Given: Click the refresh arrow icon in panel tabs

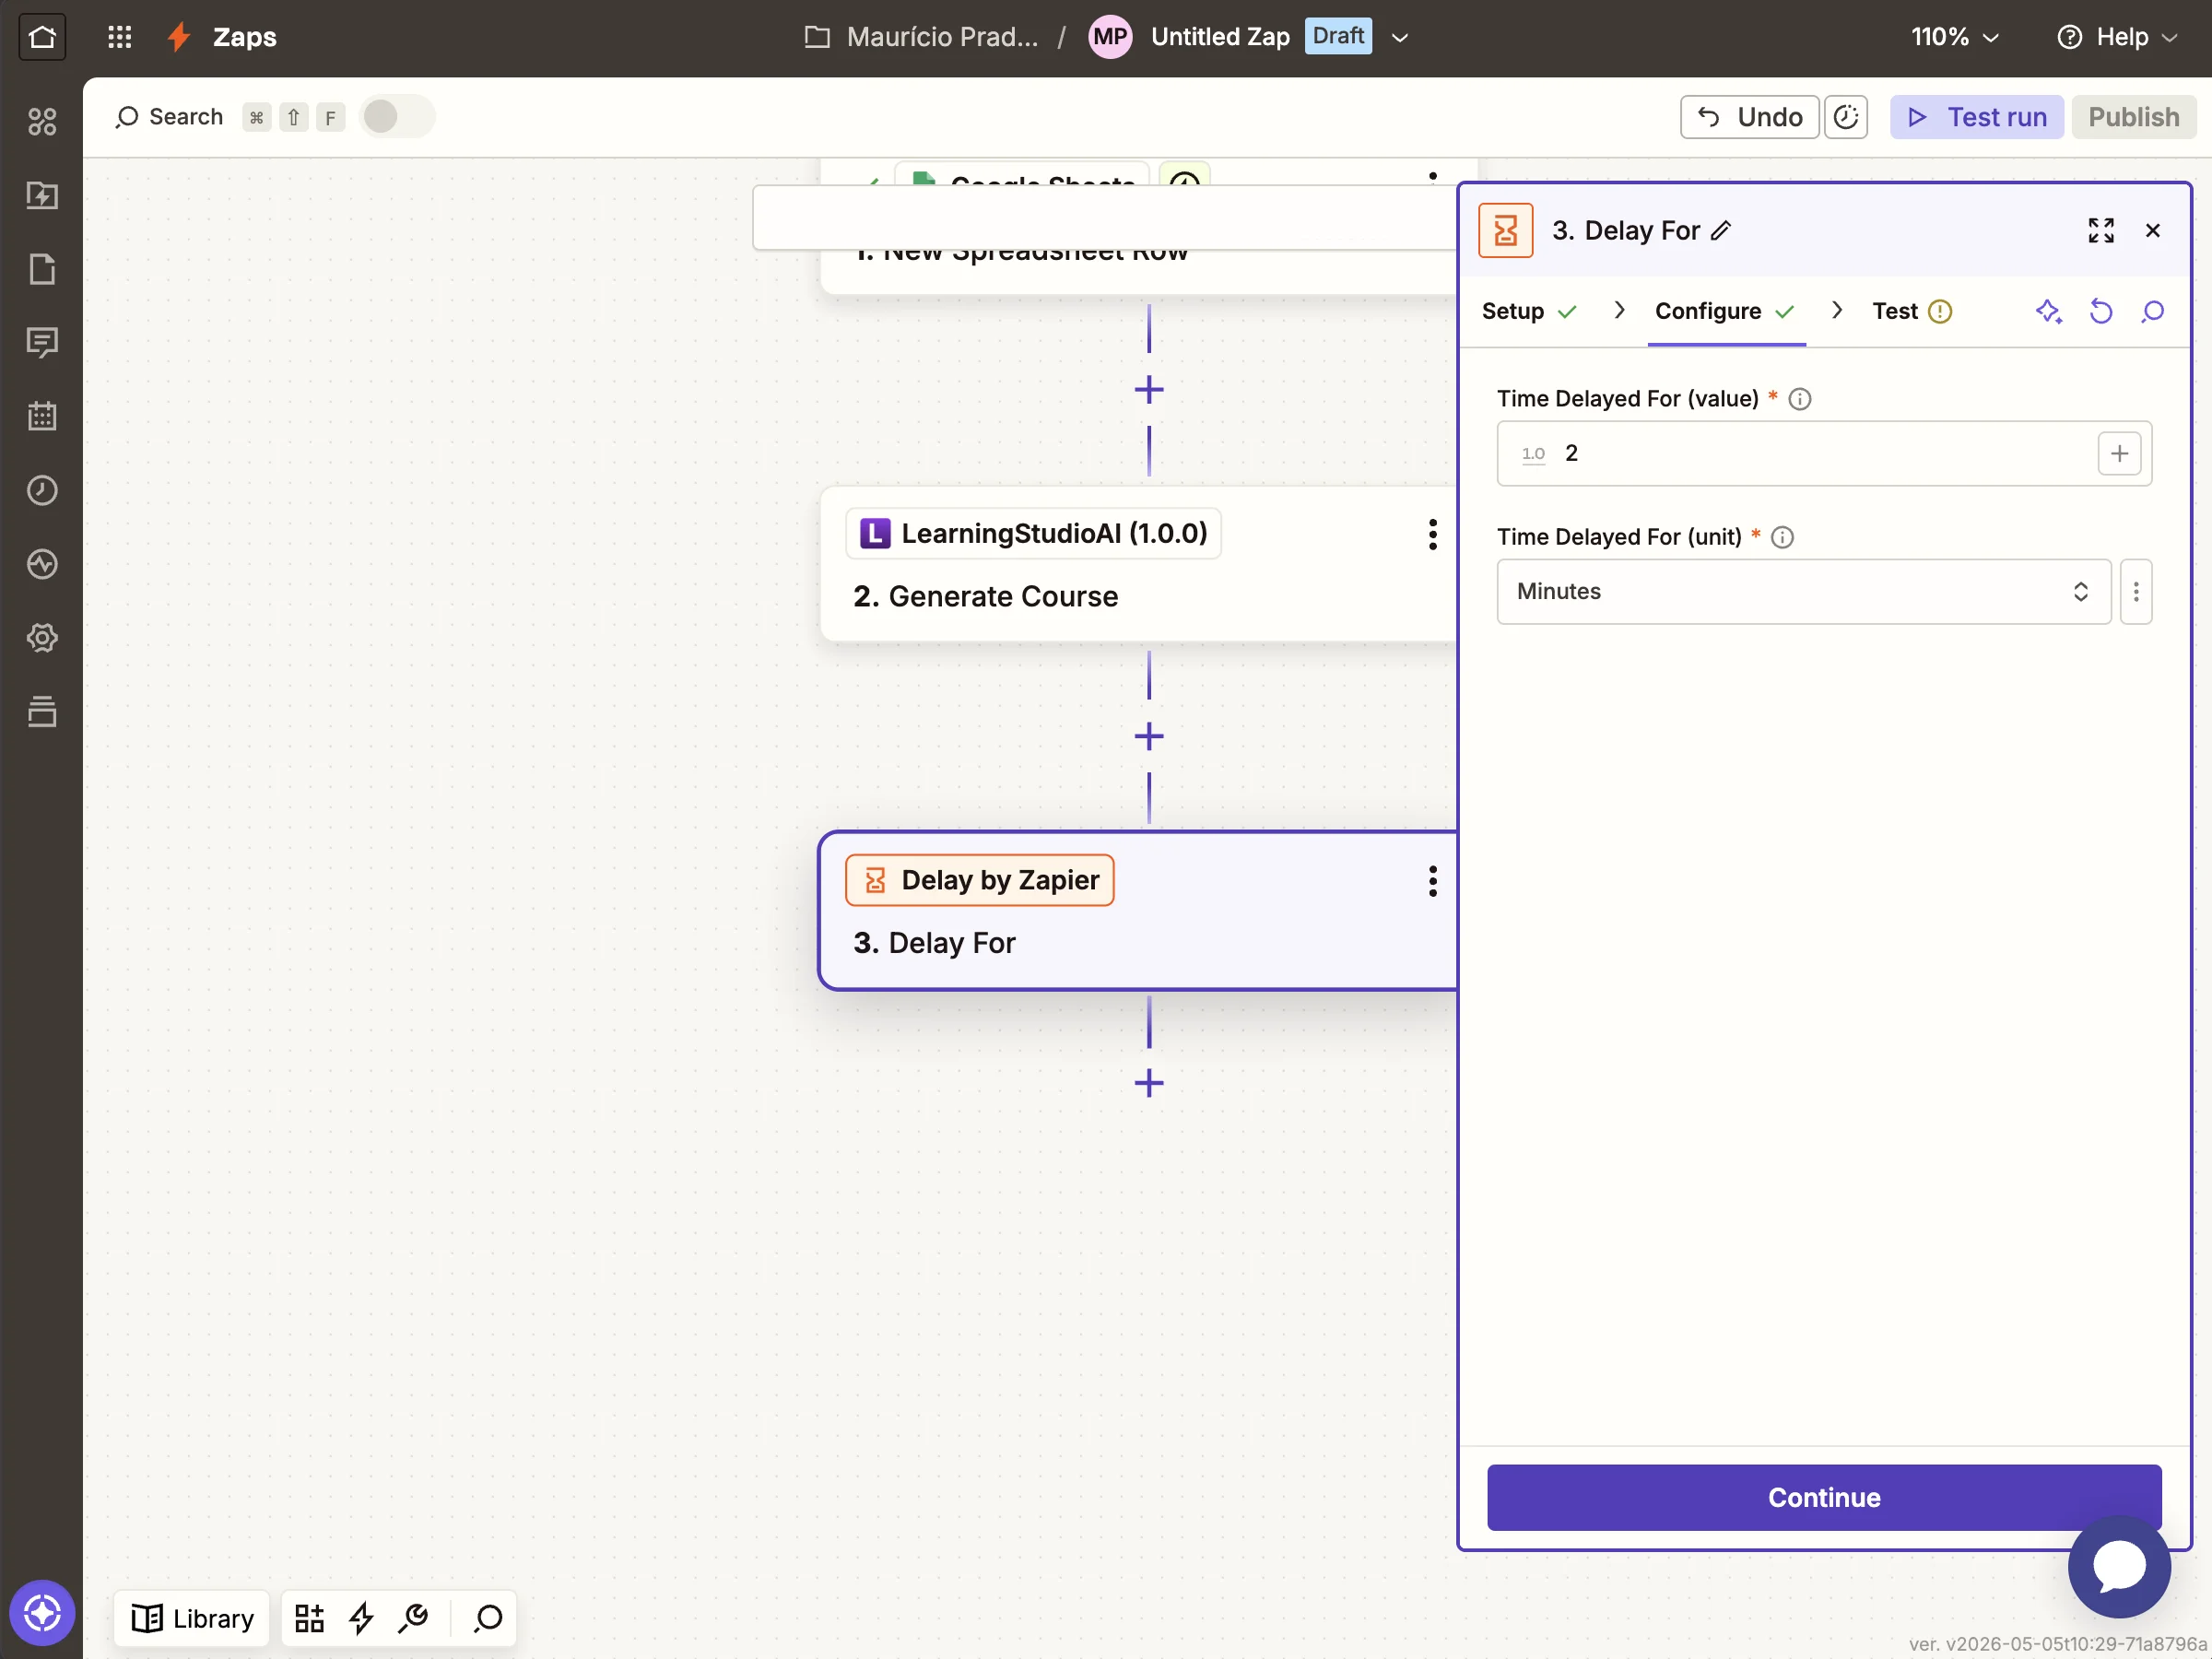Looking at the screenshot, I should [x=2100, y=312].
